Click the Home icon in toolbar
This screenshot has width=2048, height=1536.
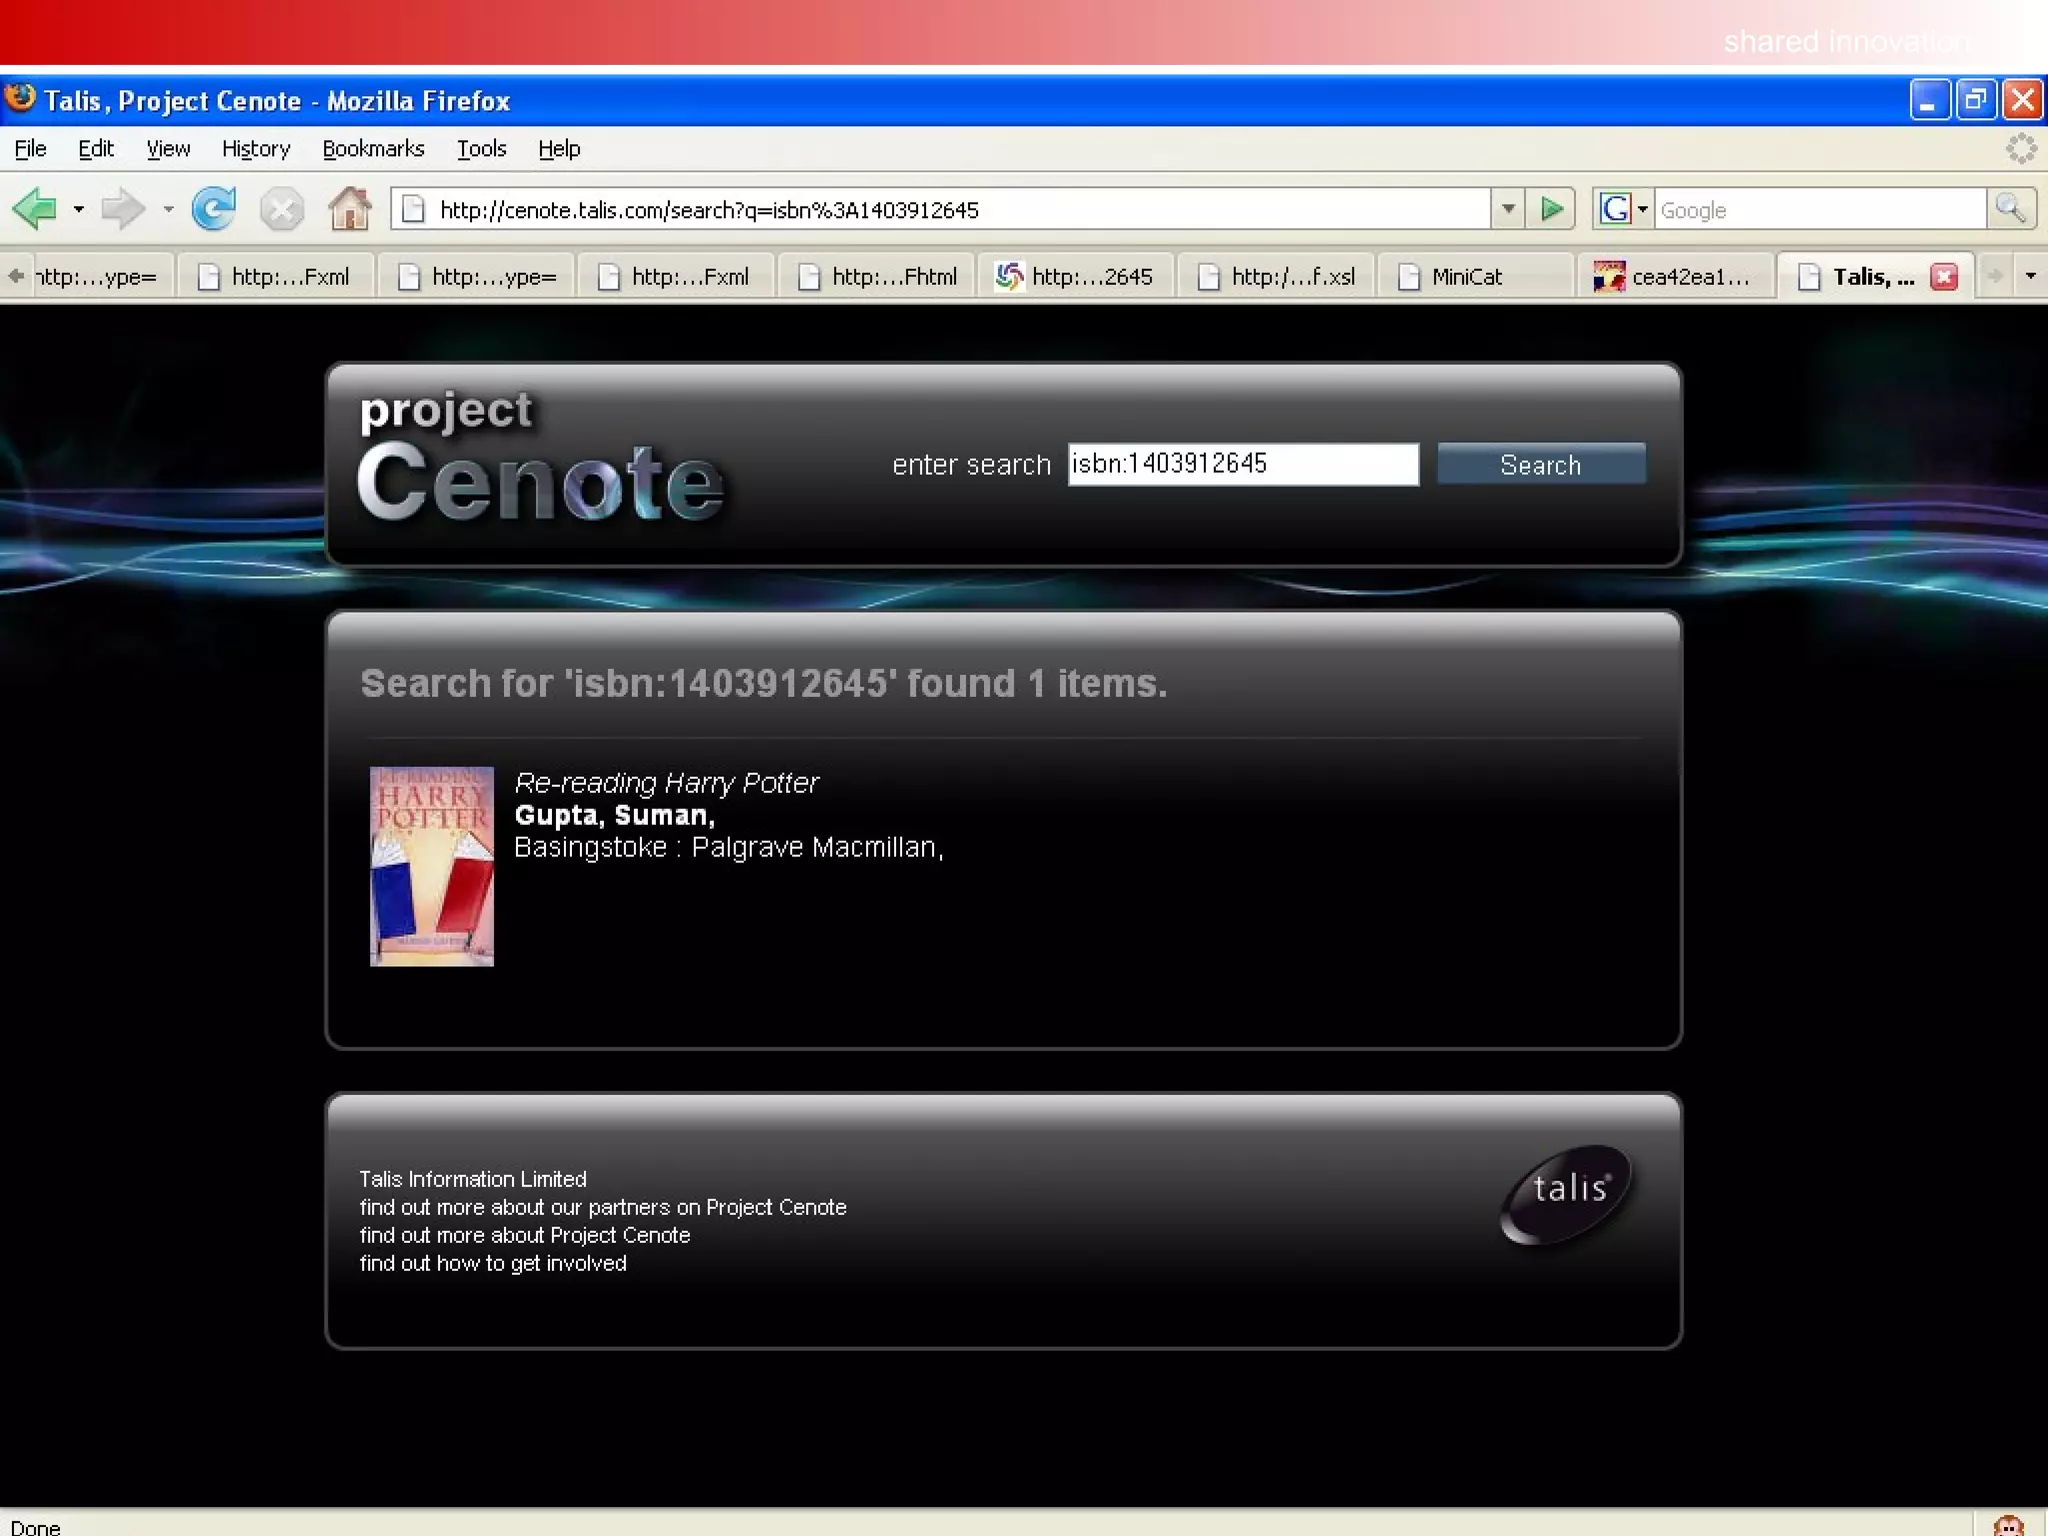click(x=349, y=209)
